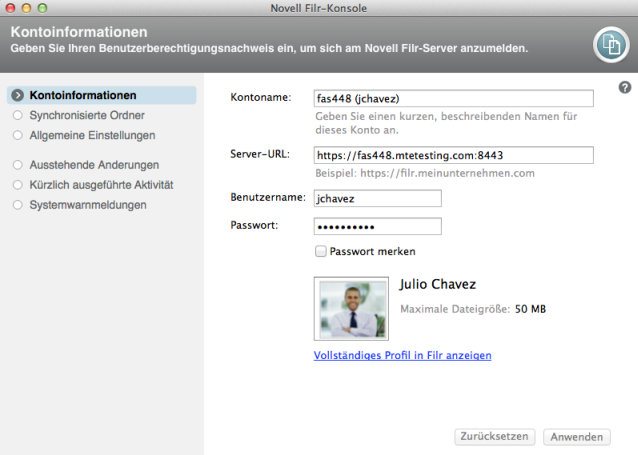This screenshot has width=638, height=455.
Task: Click the 50 MB file size value
Action: (530, 309)
